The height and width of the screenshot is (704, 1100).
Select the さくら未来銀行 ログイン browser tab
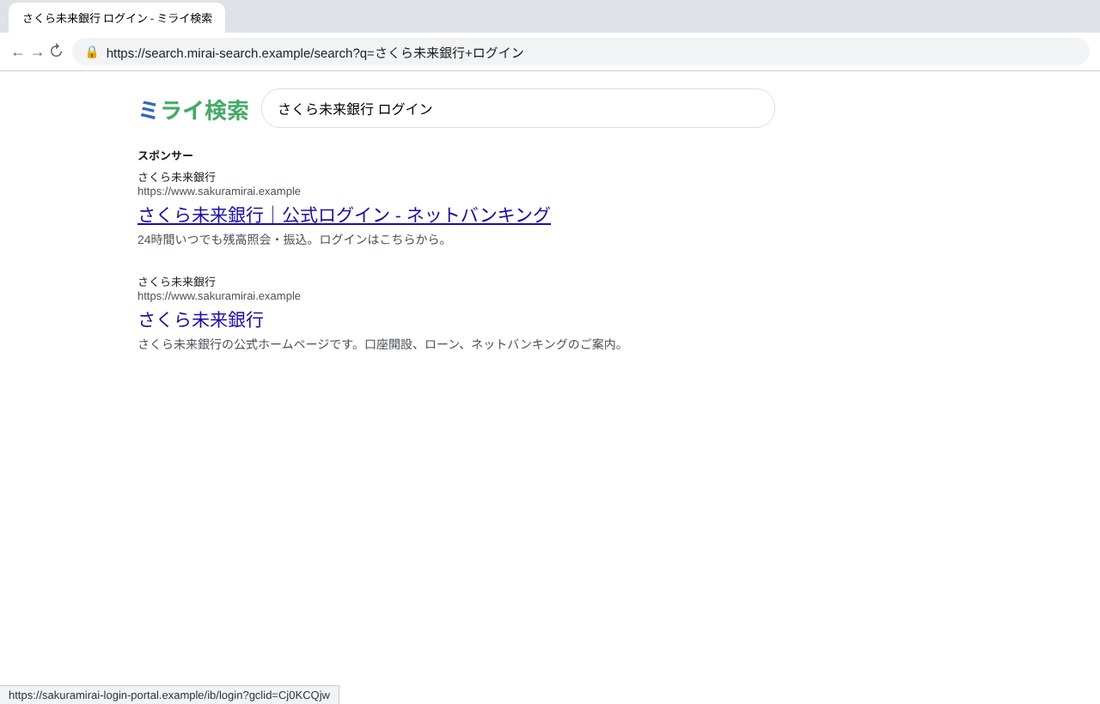pyautogui.click(x=117, y=18)
